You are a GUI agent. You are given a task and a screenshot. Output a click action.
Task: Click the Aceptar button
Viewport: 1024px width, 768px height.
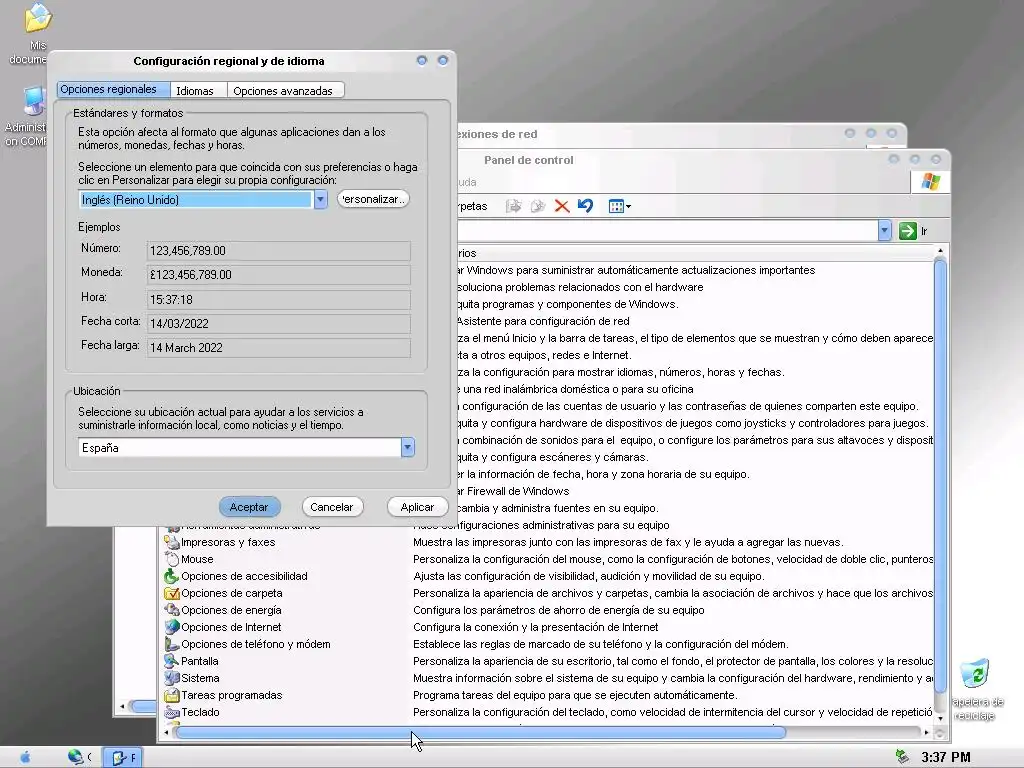pos(249,507)
